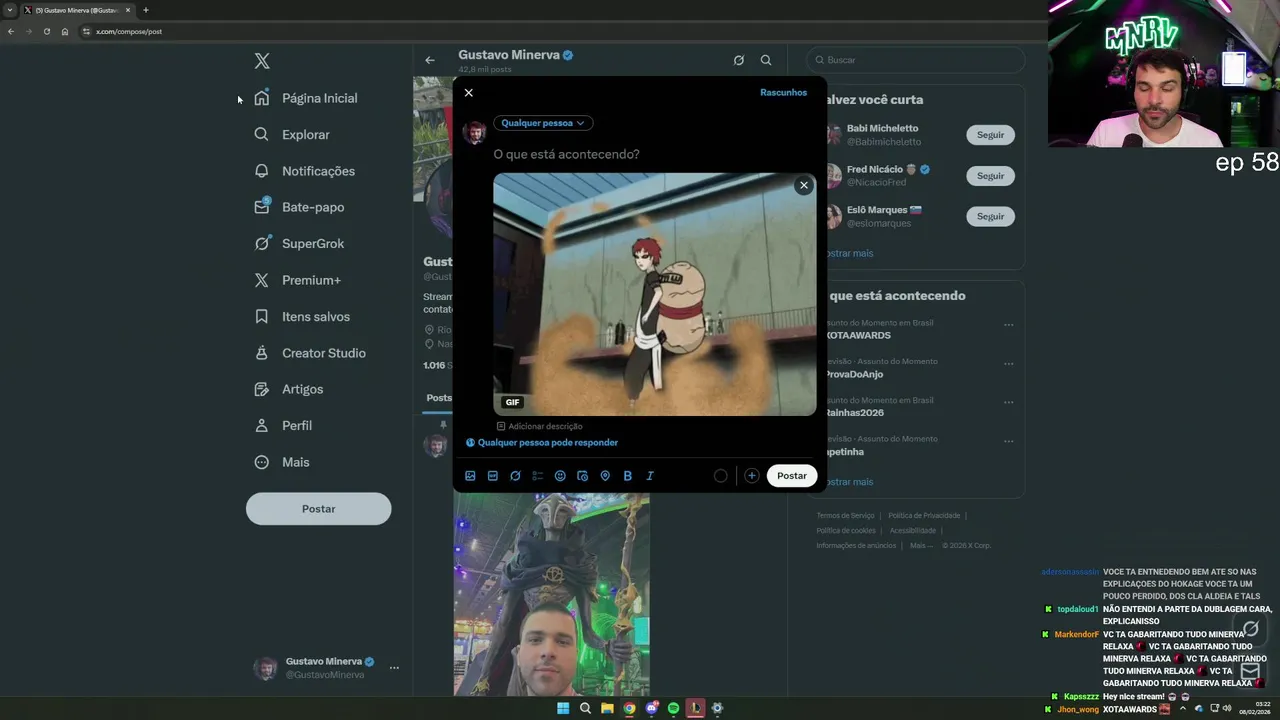Reload the browser page
Image resolution: width=1280 pixels, height=720 pixels.
(46, 31)
